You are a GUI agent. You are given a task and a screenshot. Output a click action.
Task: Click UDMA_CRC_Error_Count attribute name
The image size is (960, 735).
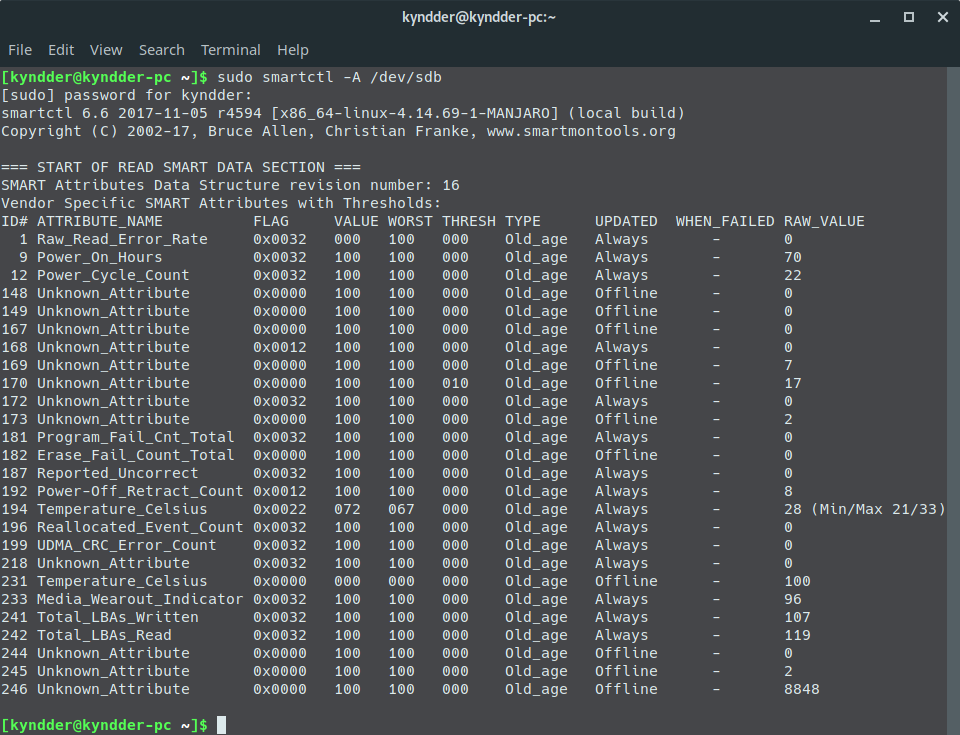click(x=126, y=545)
